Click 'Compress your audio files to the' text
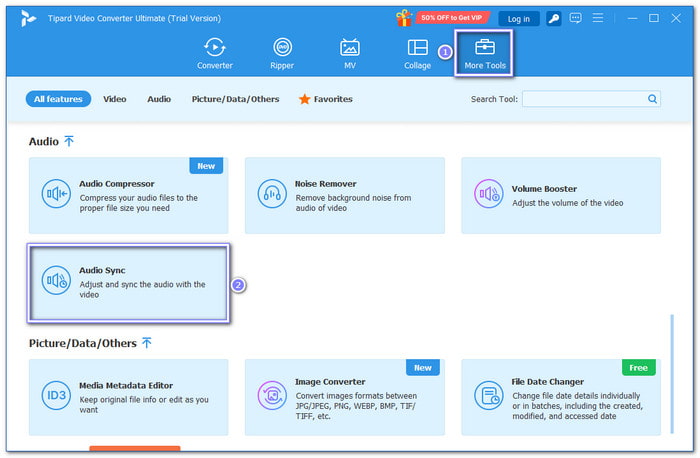700x458 pixels. coord(138,198)
